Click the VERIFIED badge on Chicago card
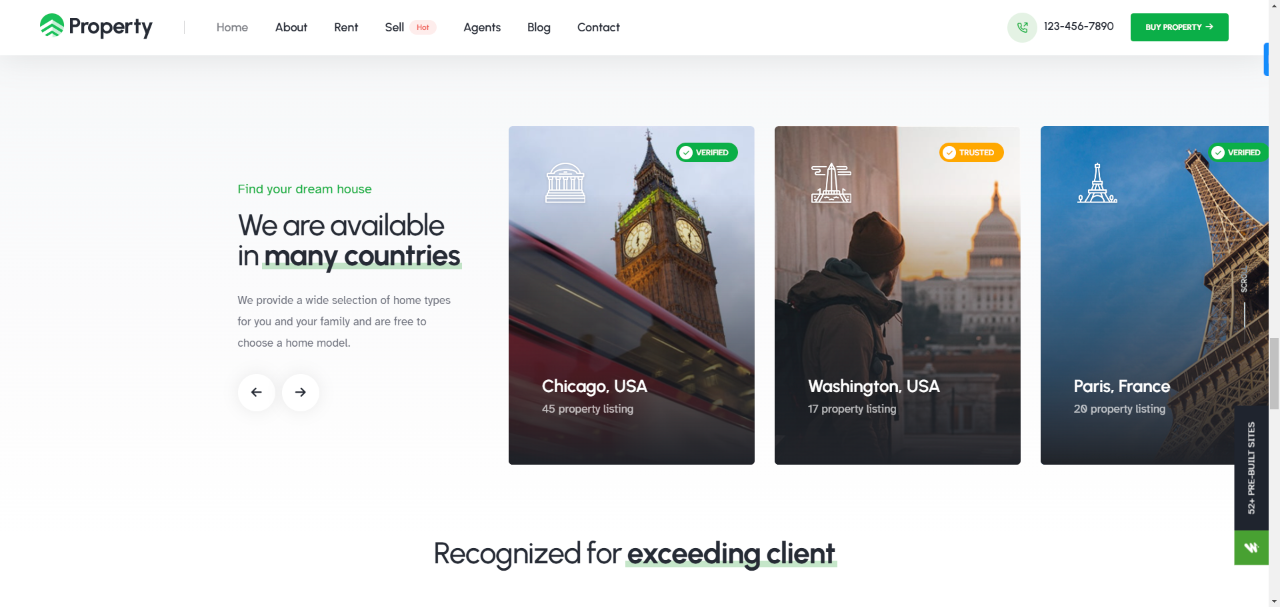Viewport: 1280px width, 607px height. click(707, 152)
